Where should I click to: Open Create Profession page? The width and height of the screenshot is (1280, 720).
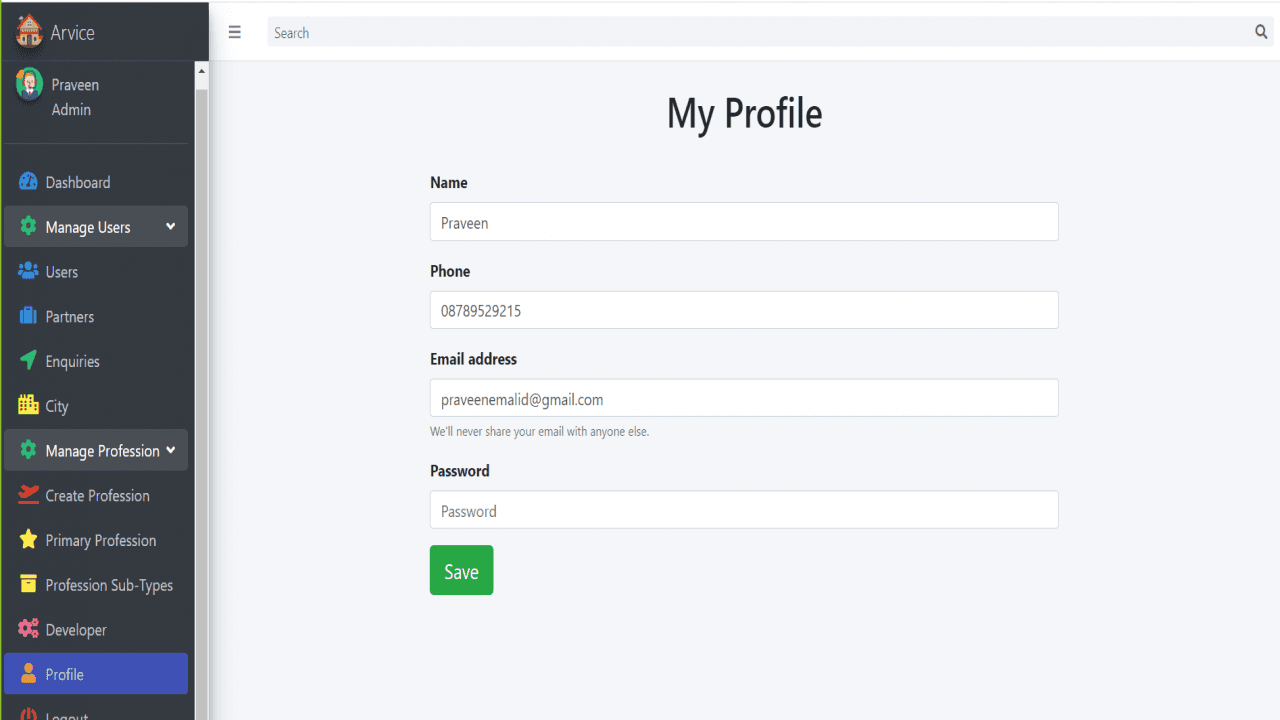pos(96,495)
